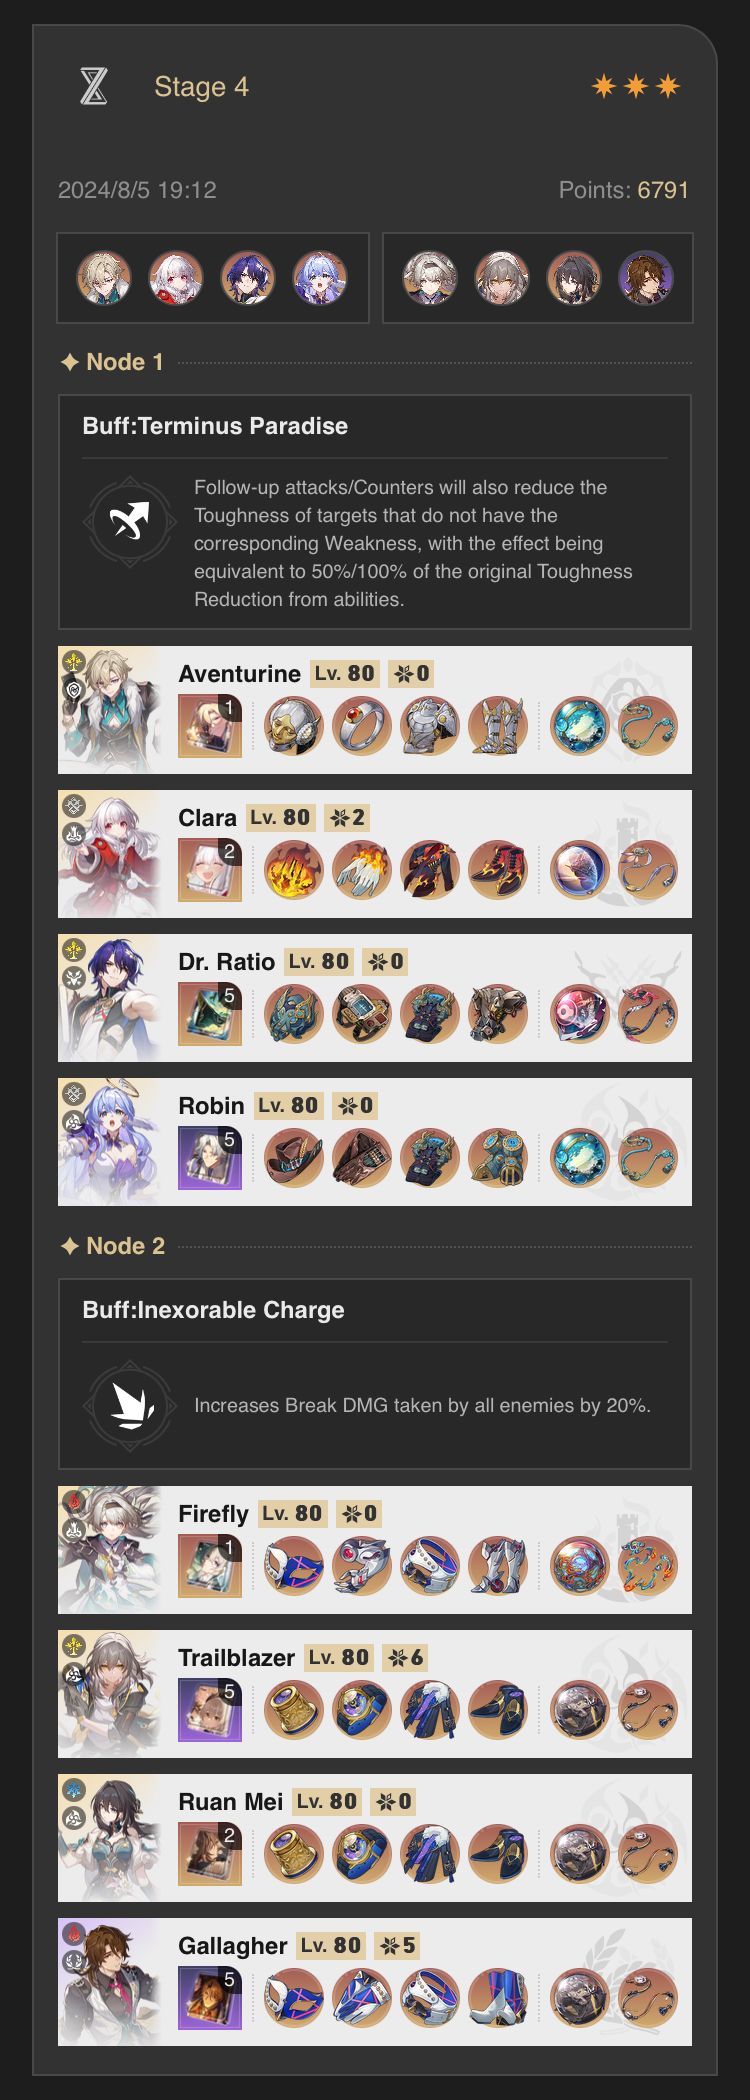The width and height of the screenshot is (750, 2100).
Task: Open Trailblazer's purple light cone icon
Action: click(x=210, y=1710)
